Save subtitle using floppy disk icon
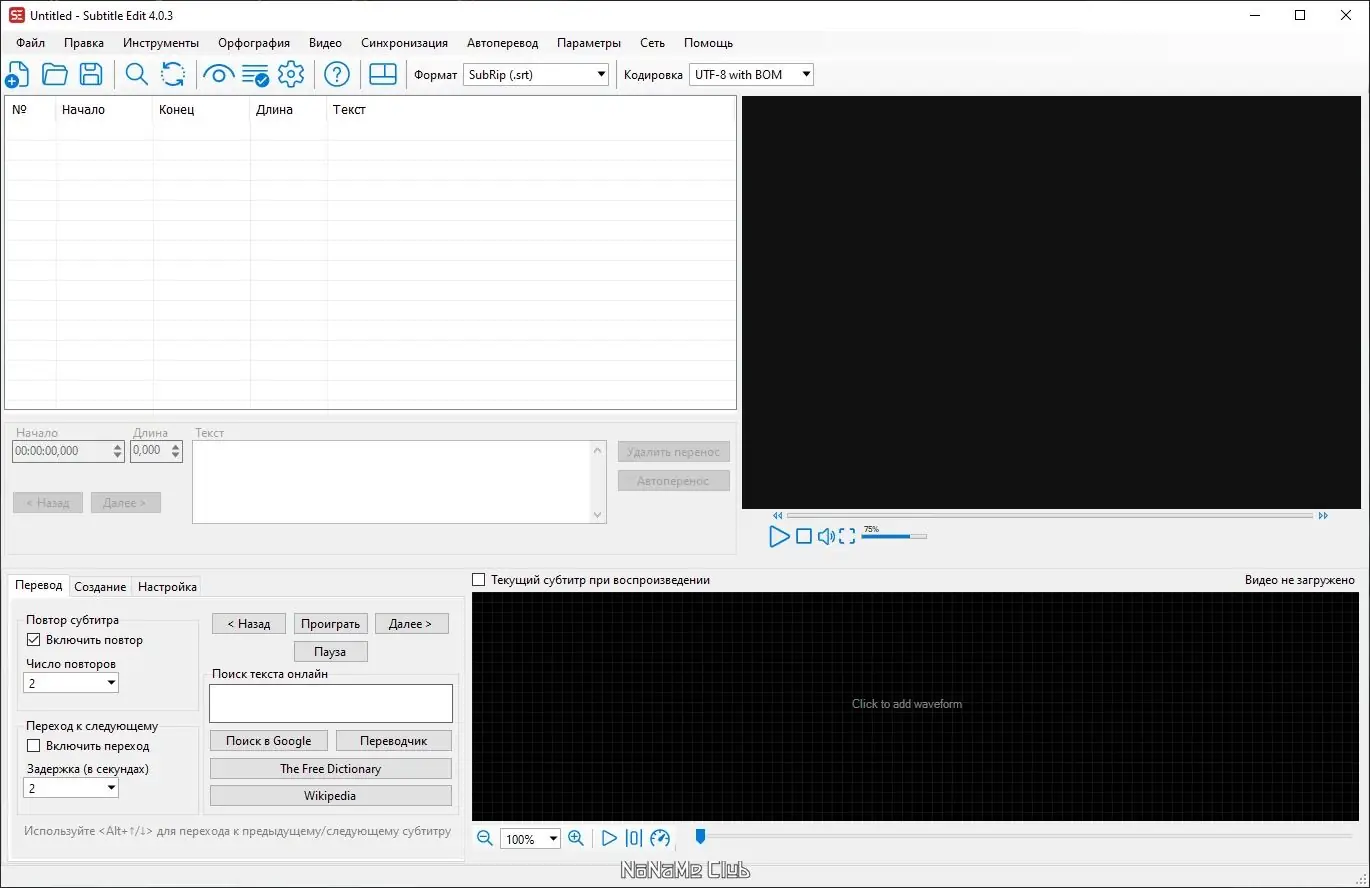 (91, 74)
